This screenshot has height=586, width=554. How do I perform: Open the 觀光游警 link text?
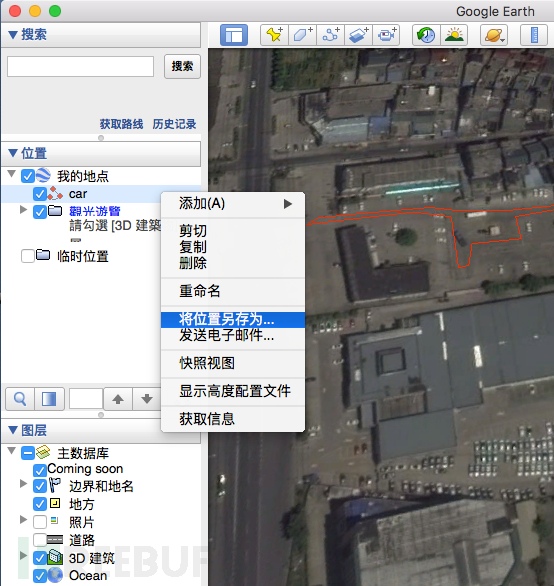coord(95,211)
